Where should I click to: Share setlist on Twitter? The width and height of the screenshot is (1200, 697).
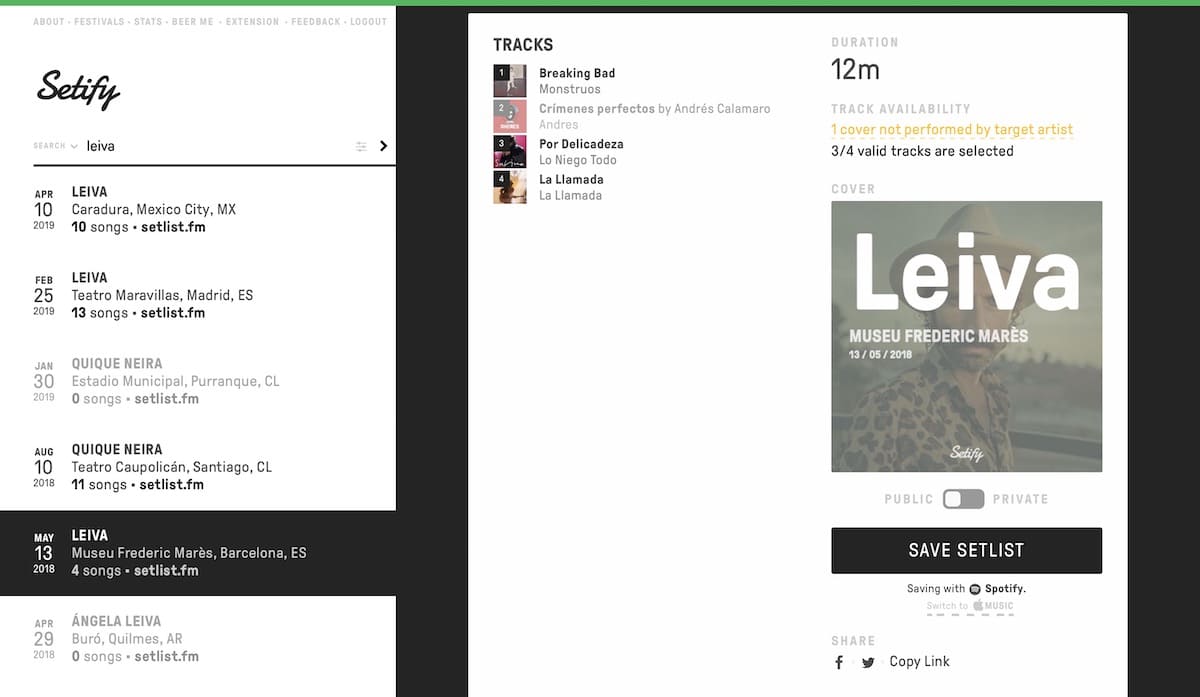[868, 663]
